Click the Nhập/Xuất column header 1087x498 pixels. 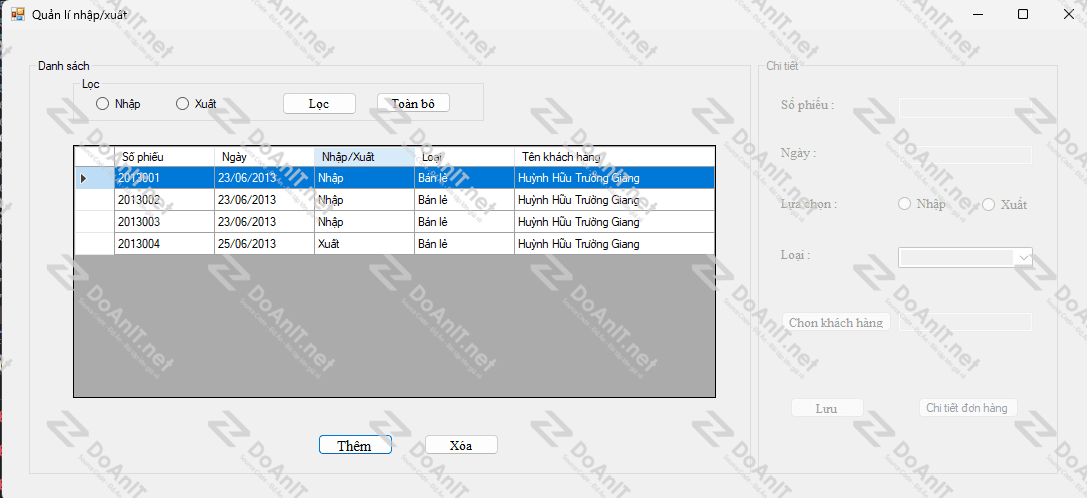coord(364,157)
